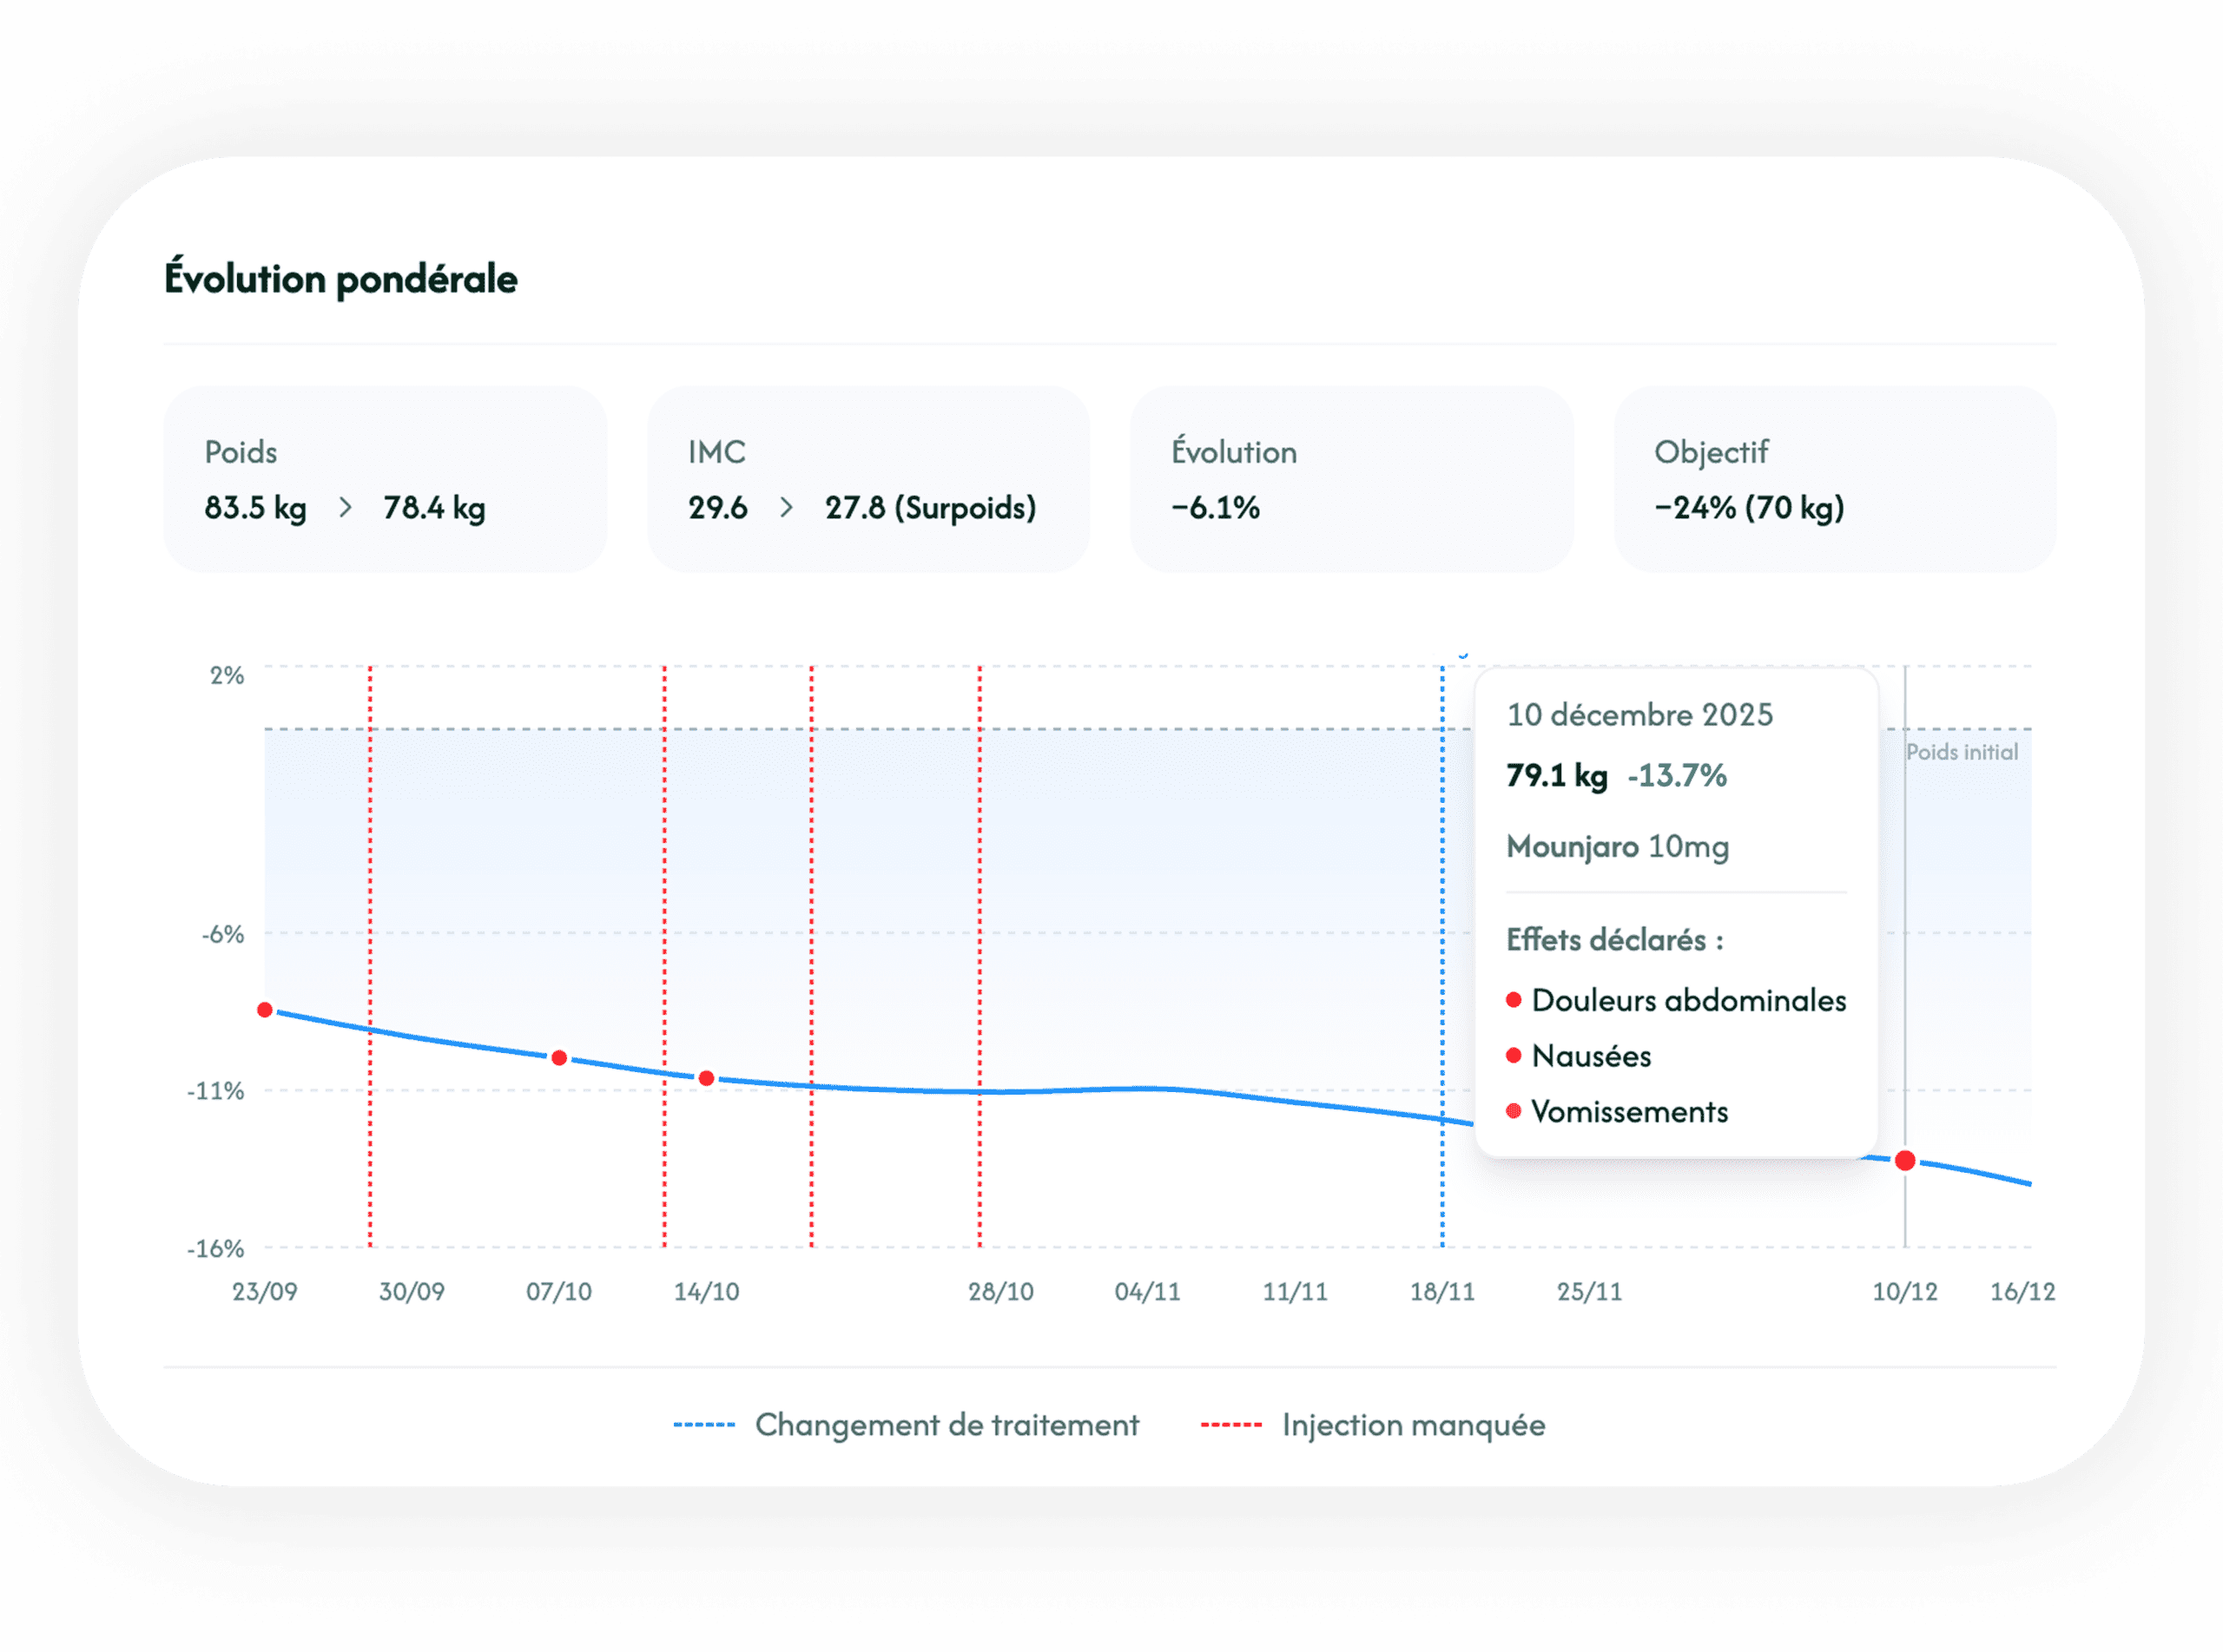Screen dimensions: 2223x1652
Task: Click the Vomissements entry in tooltip
Action: coord(1629,1112)
